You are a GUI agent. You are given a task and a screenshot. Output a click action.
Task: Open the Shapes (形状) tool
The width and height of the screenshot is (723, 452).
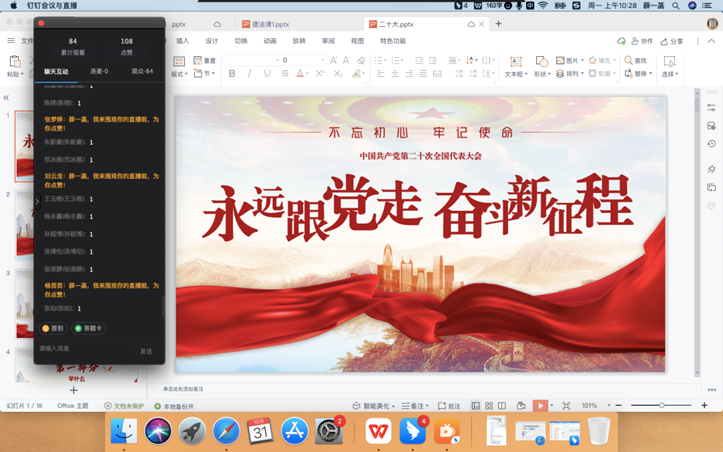[541, 67]
